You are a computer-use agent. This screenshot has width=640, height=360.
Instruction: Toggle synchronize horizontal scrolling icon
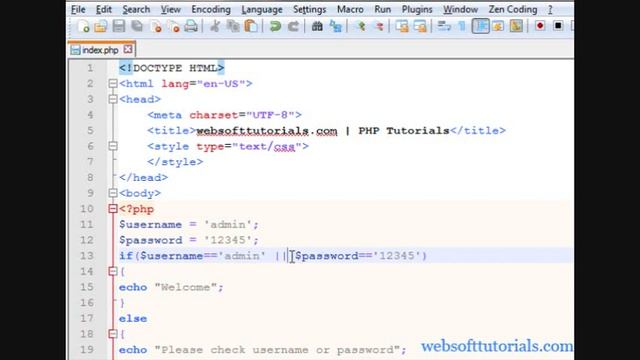point(420,27)
